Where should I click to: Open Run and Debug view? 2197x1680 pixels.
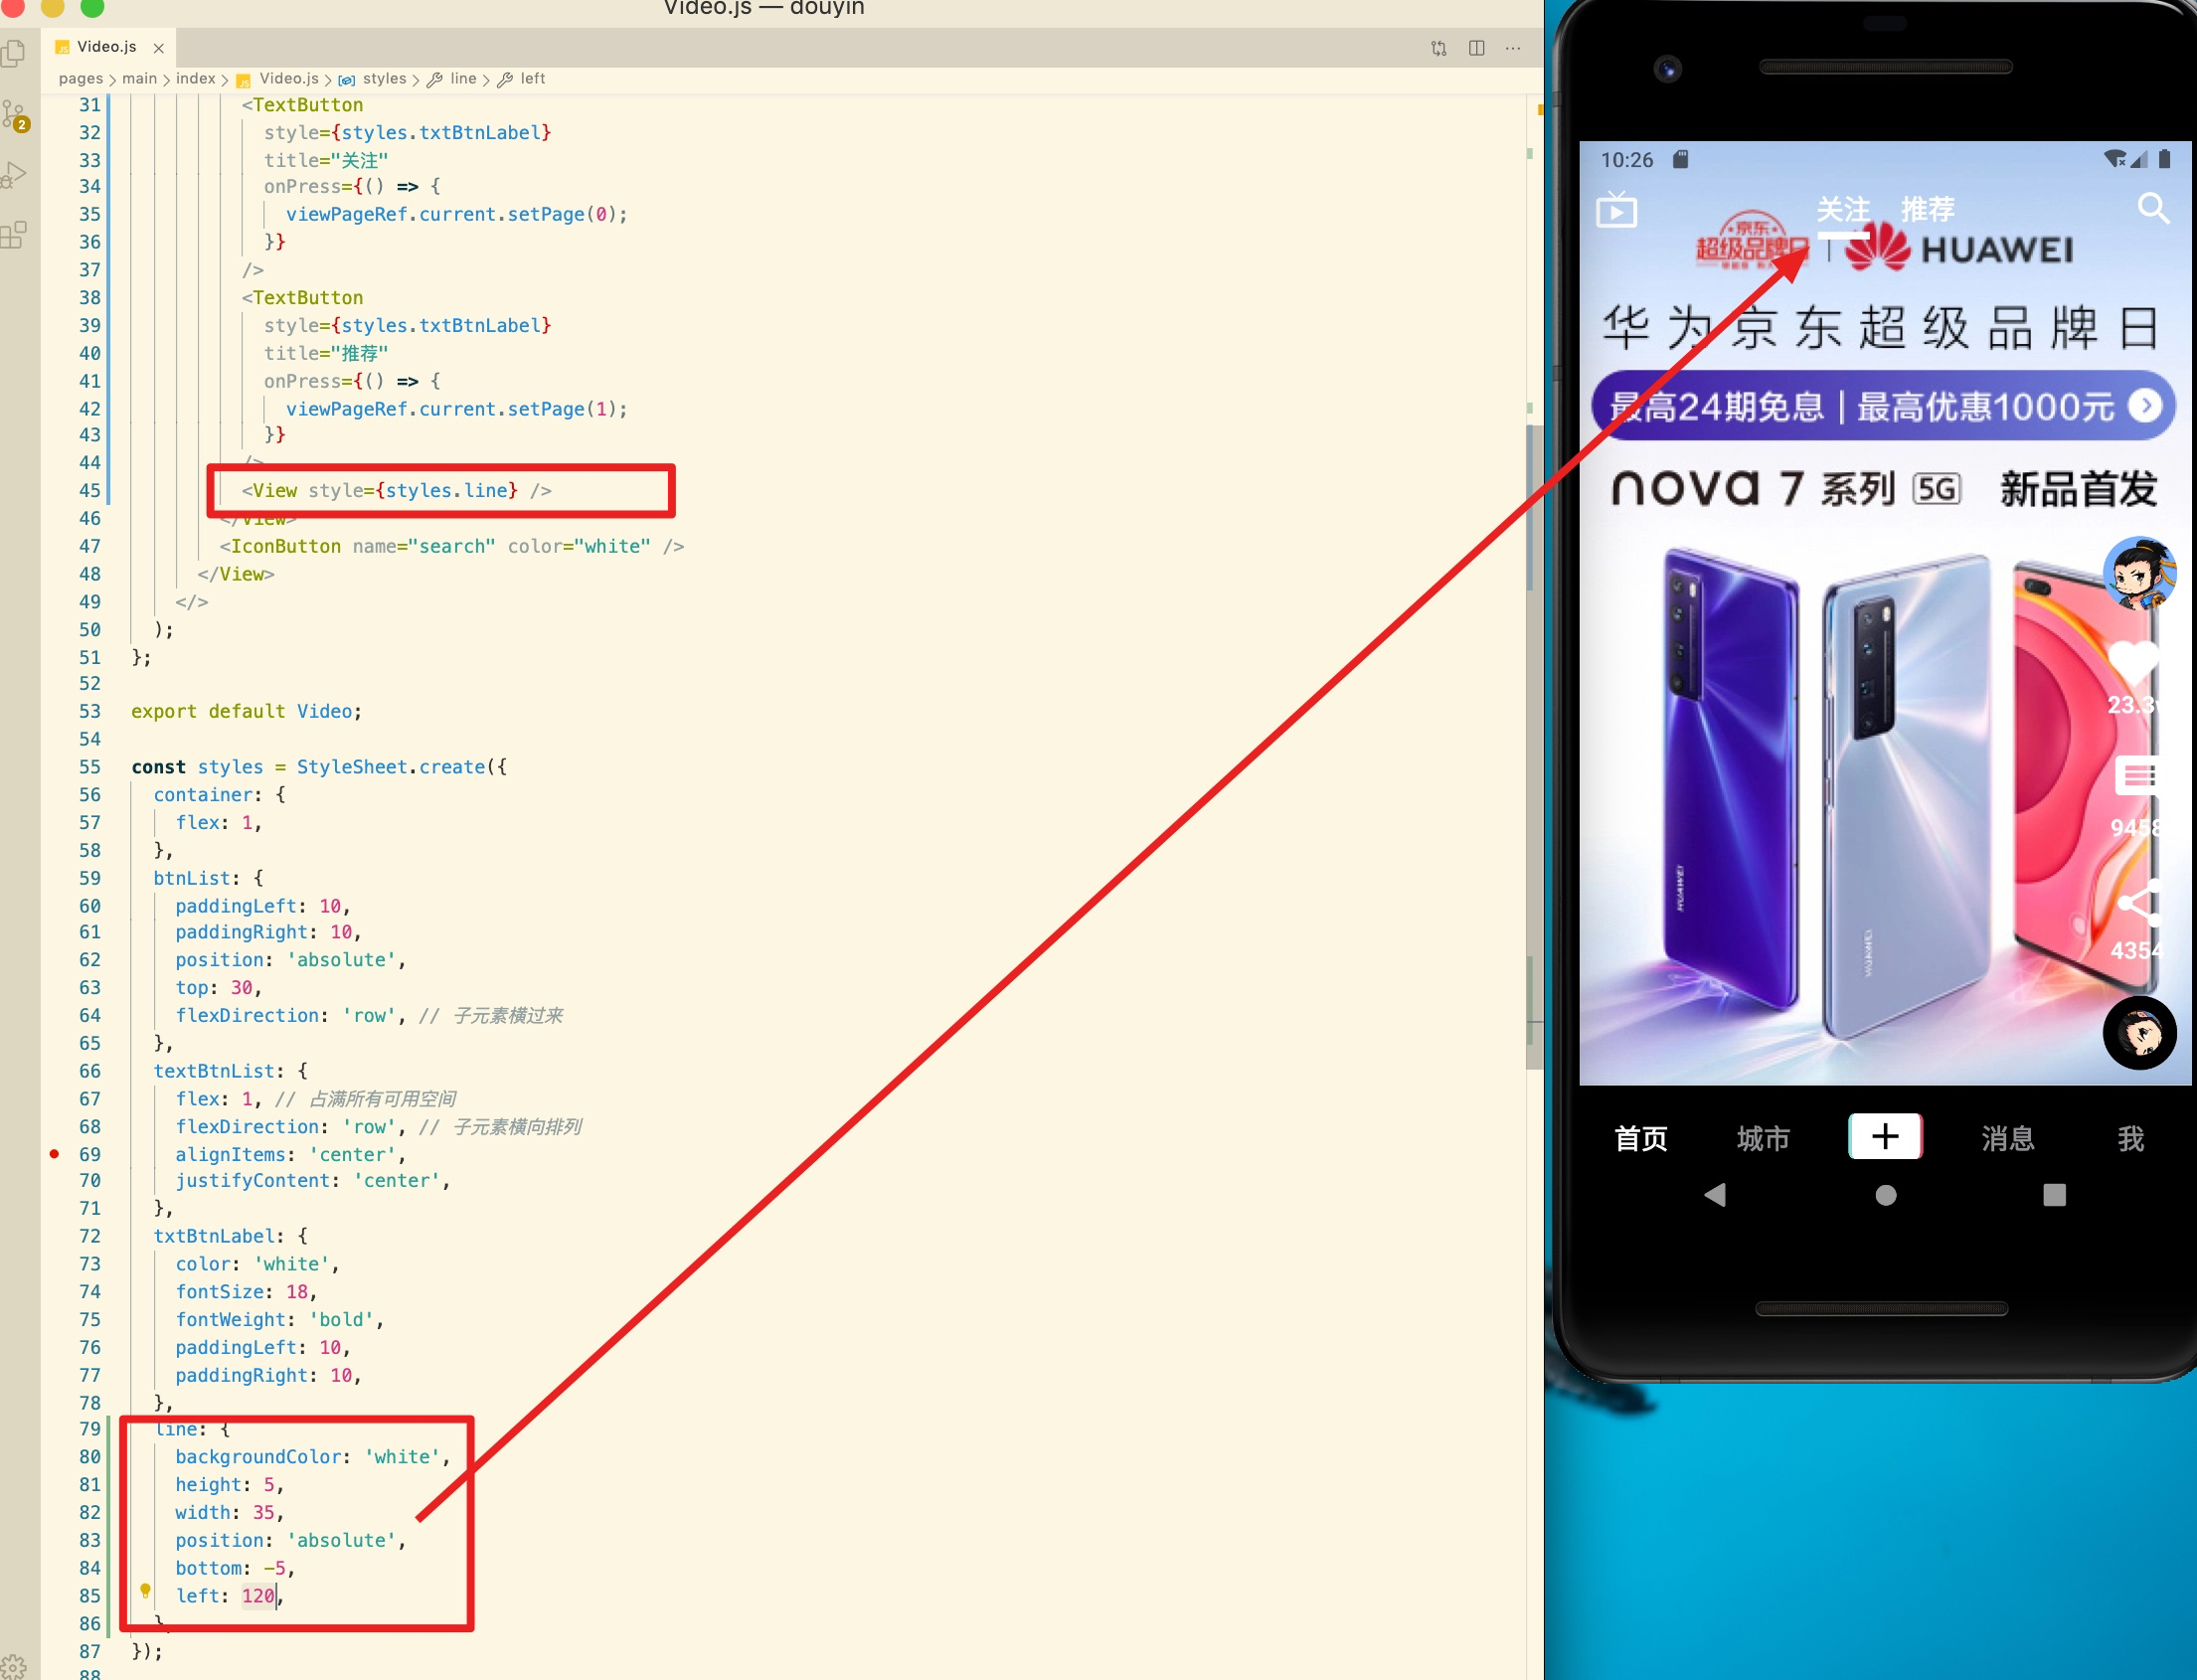point(13,175)
